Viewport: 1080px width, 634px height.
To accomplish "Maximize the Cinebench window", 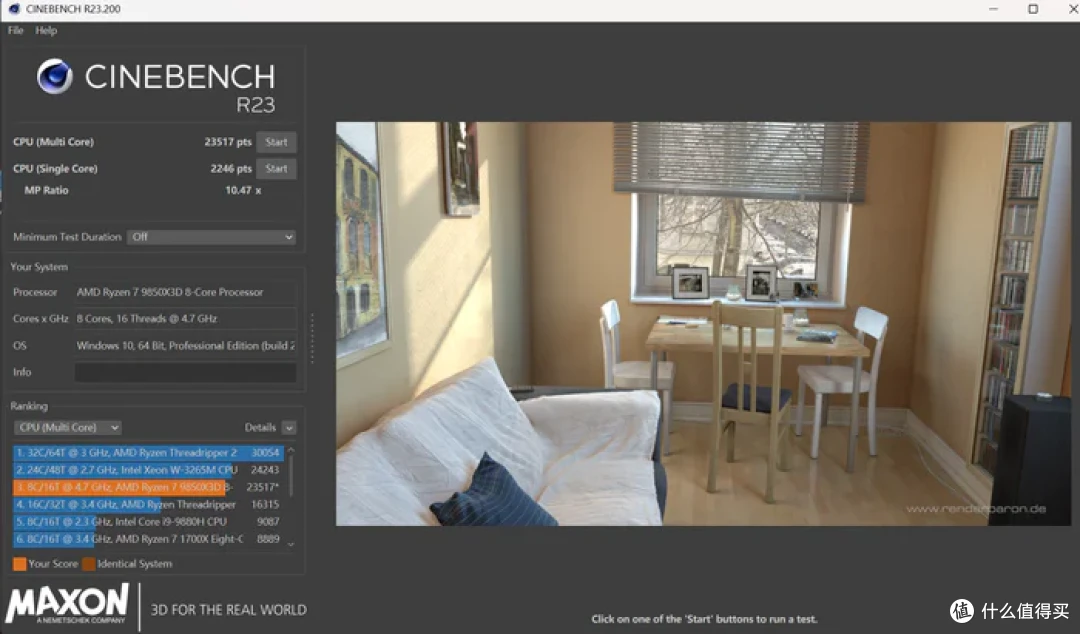I will point(1032,9).
